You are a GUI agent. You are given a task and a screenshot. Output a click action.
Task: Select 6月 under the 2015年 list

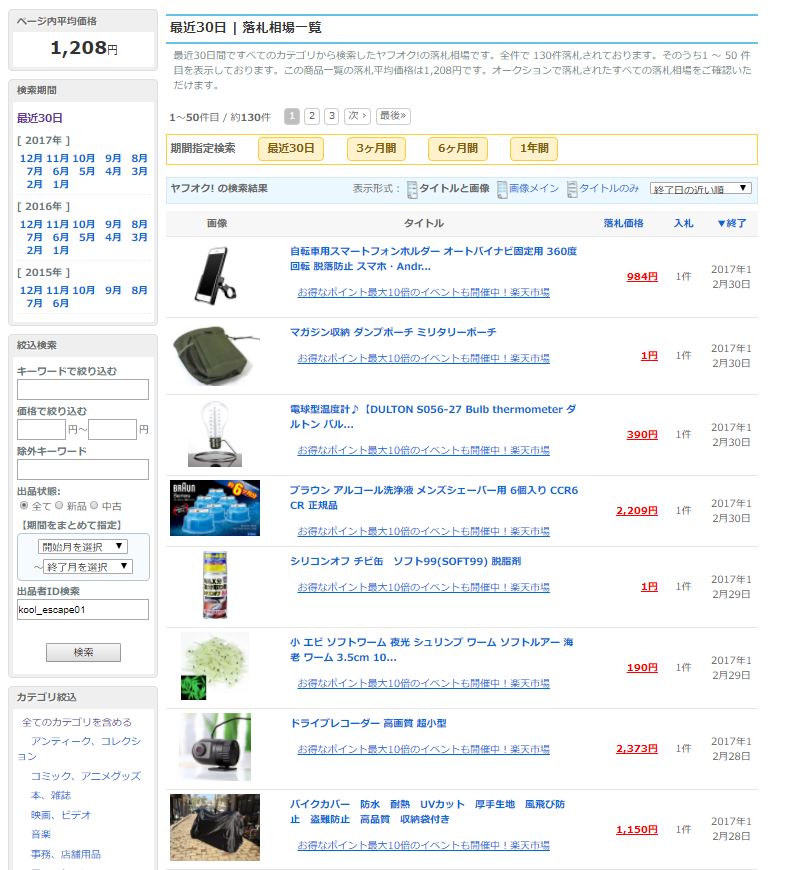61,303
